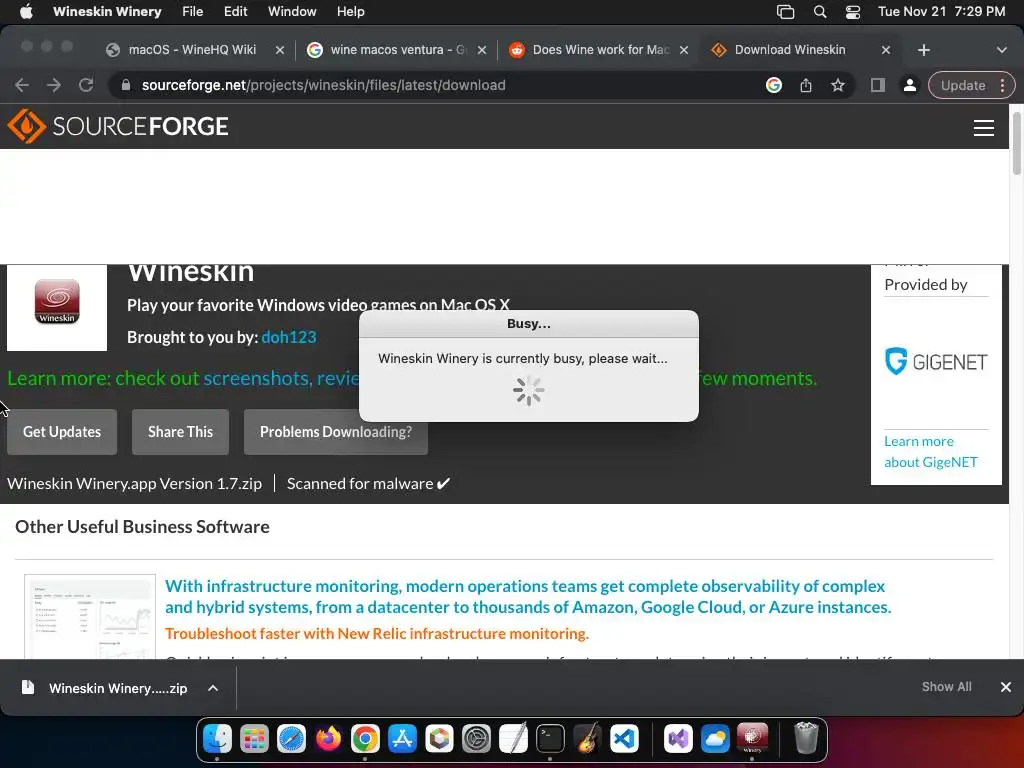
Task: Open Firefox from the Dock
Action: [x=328, y=739]
